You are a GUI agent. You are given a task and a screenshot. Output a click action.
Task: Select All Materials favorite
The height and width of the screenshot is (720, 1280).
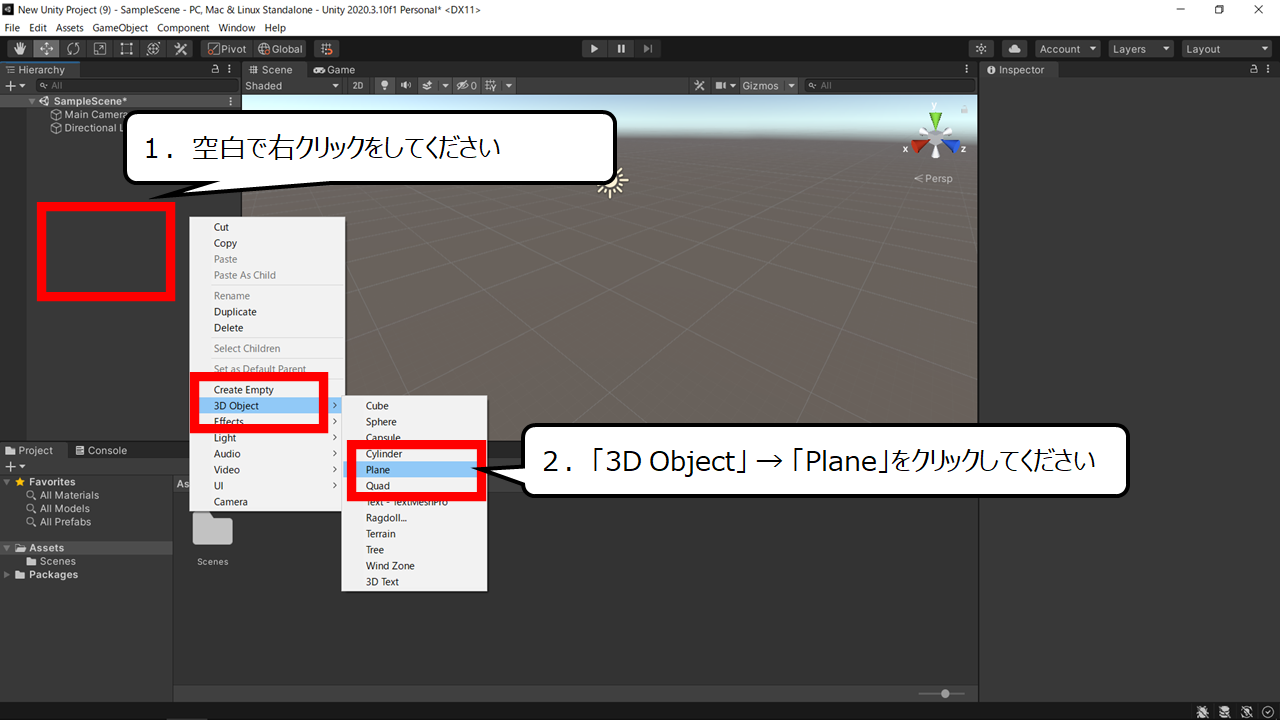tap(69, 496)
